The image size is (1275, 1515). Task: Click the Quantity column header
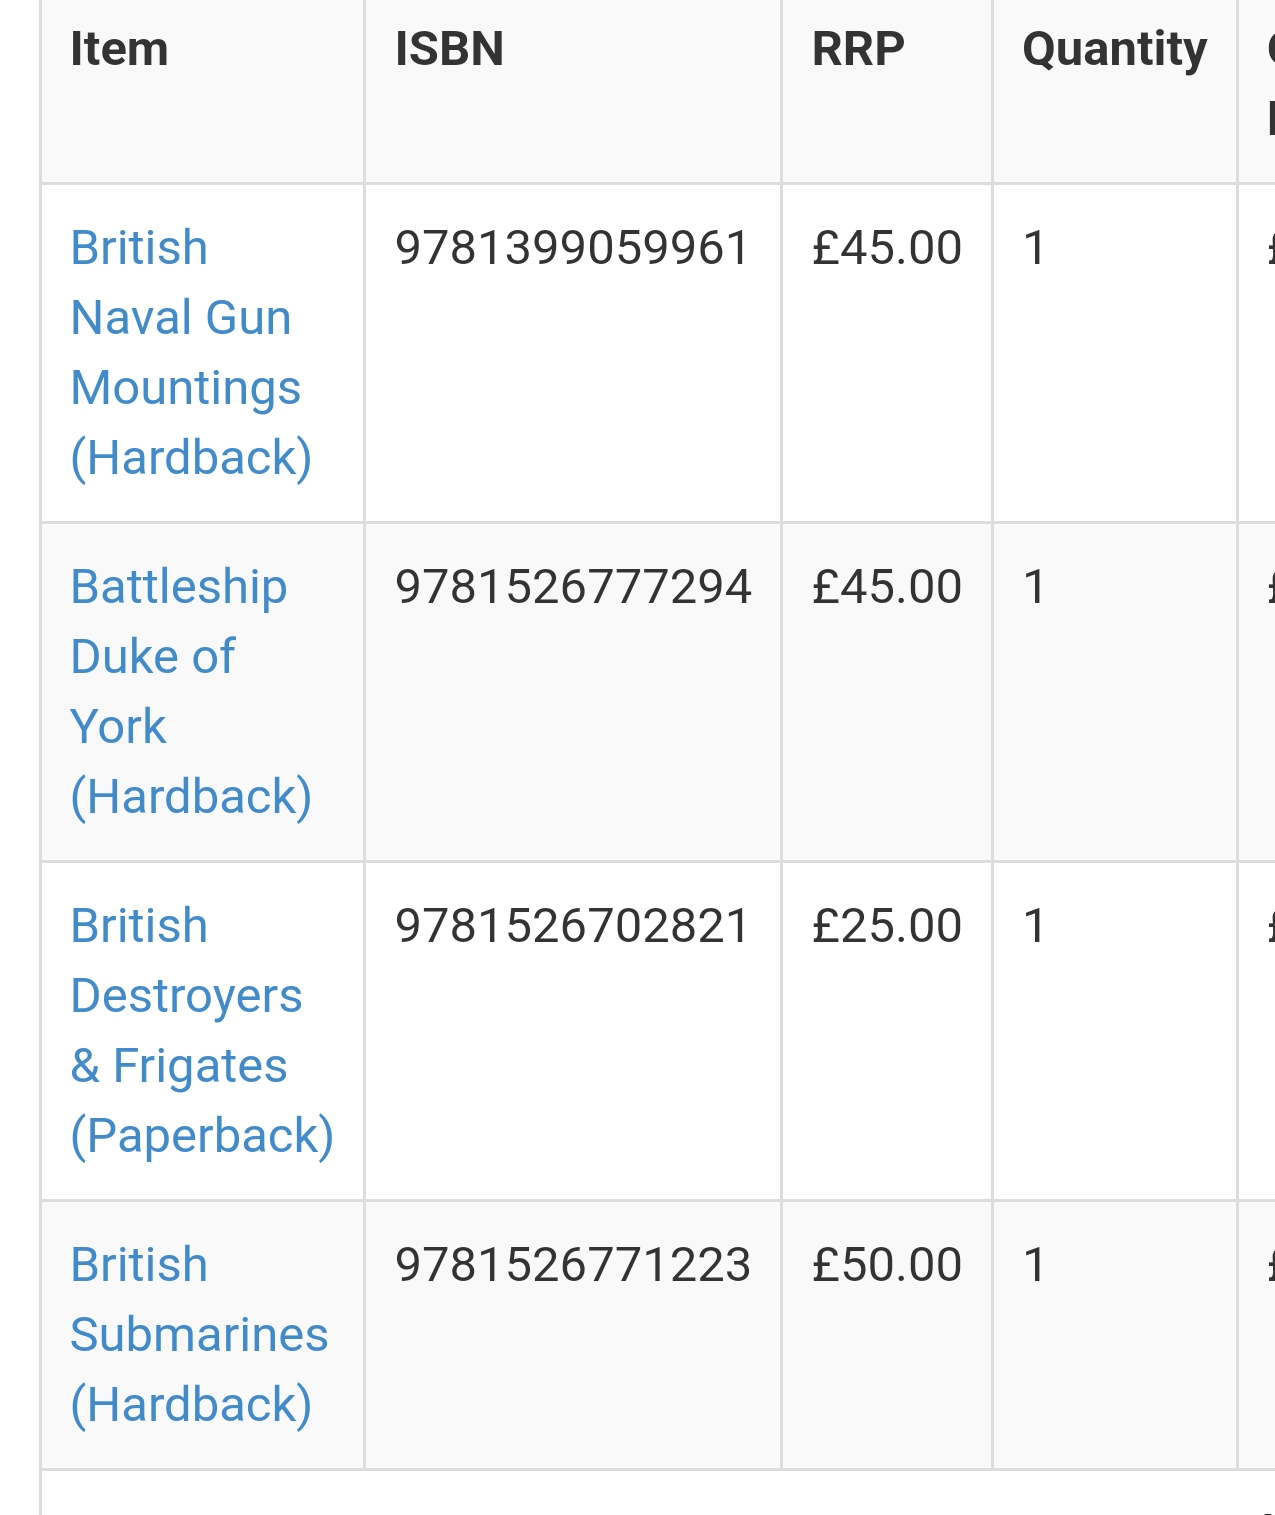click(1114, 50)
